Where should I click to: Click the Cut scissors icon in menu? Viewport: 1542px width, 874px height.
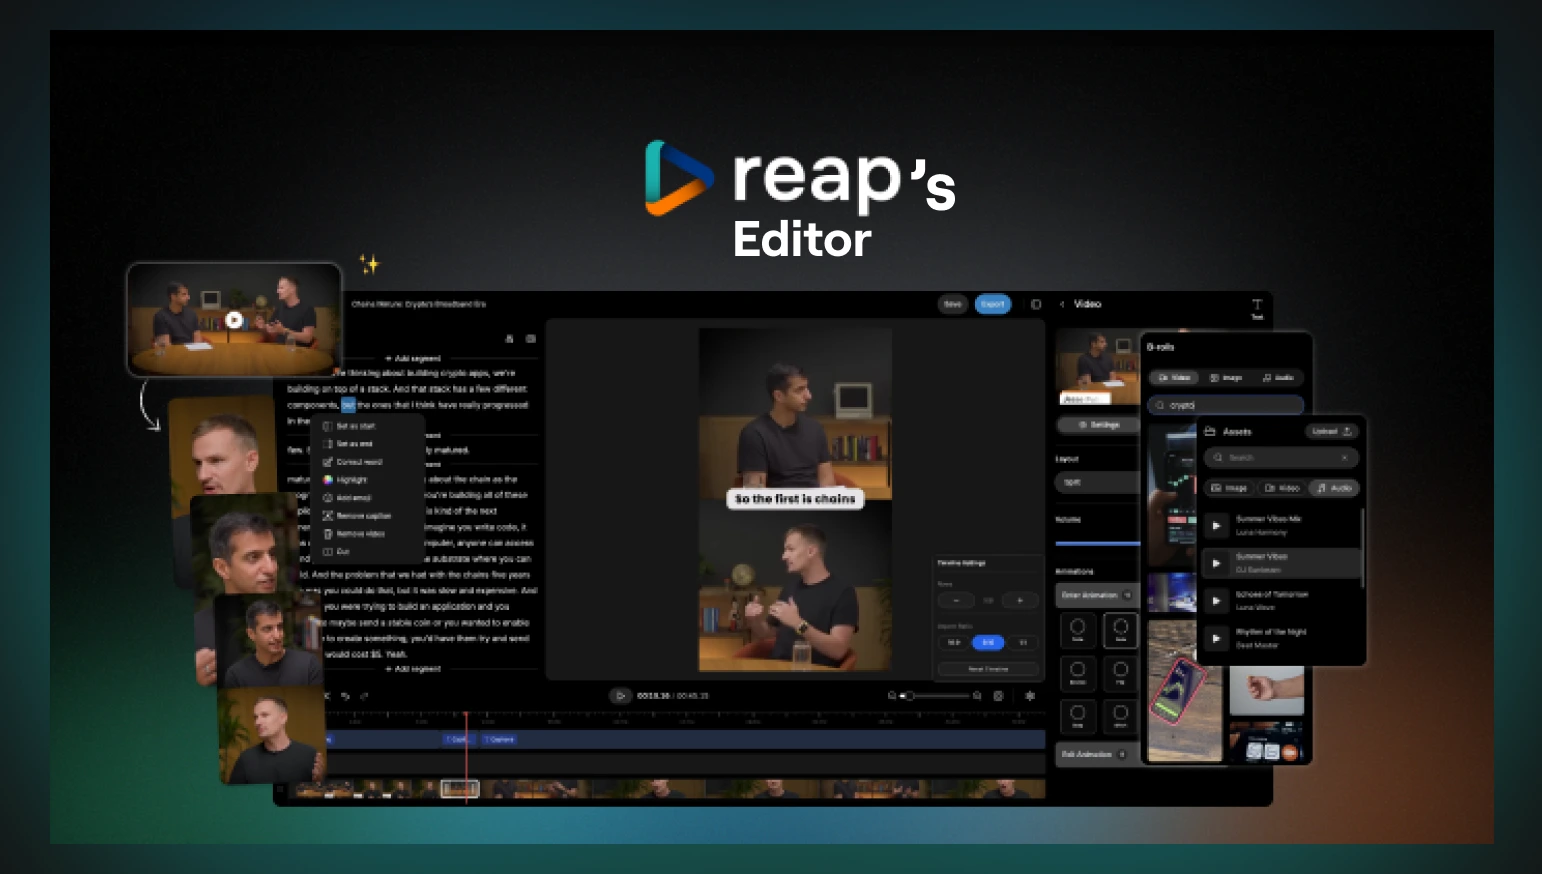(327, 552)
